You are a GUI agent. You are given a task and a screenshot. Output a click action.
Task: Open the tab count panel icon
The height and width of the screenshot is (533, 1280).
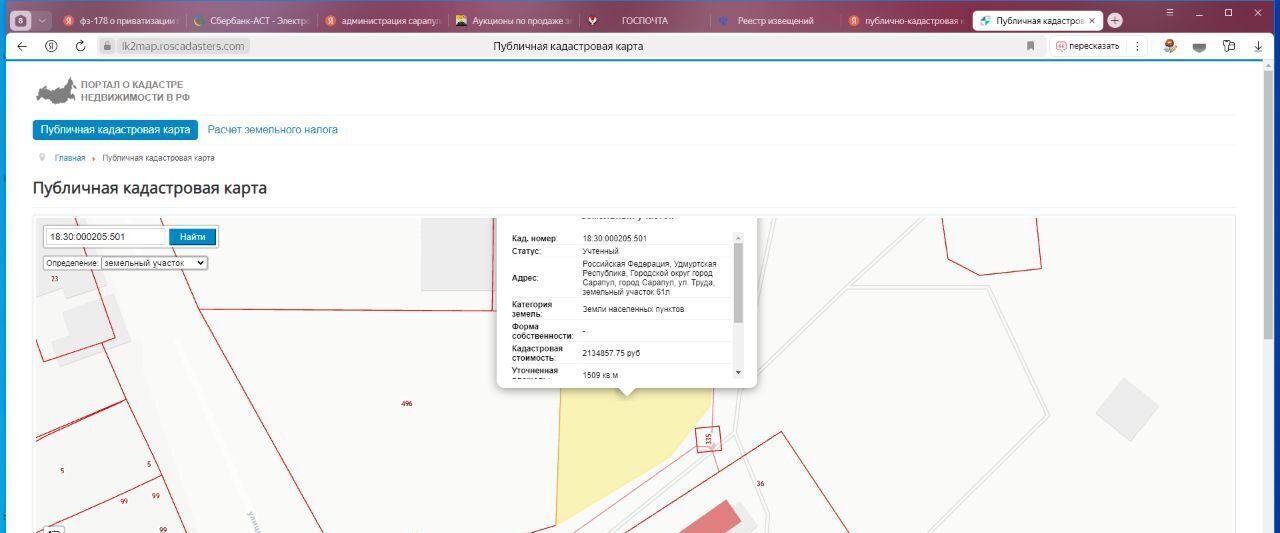point(20,20)
